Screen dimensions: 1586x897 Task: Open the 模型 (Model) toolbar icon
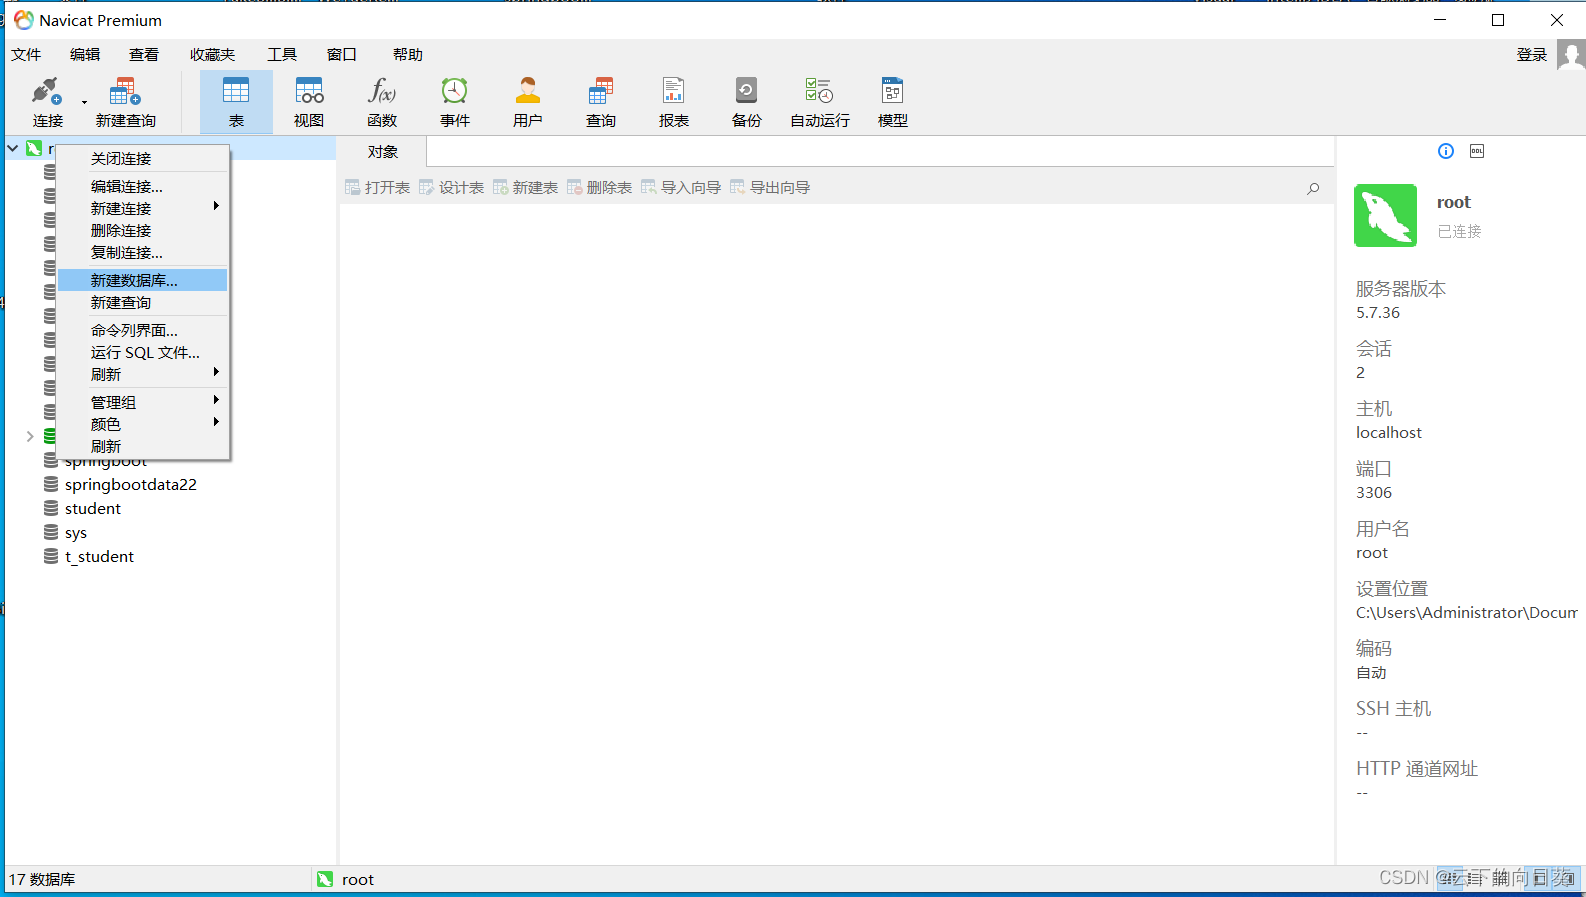click(893, 102)
